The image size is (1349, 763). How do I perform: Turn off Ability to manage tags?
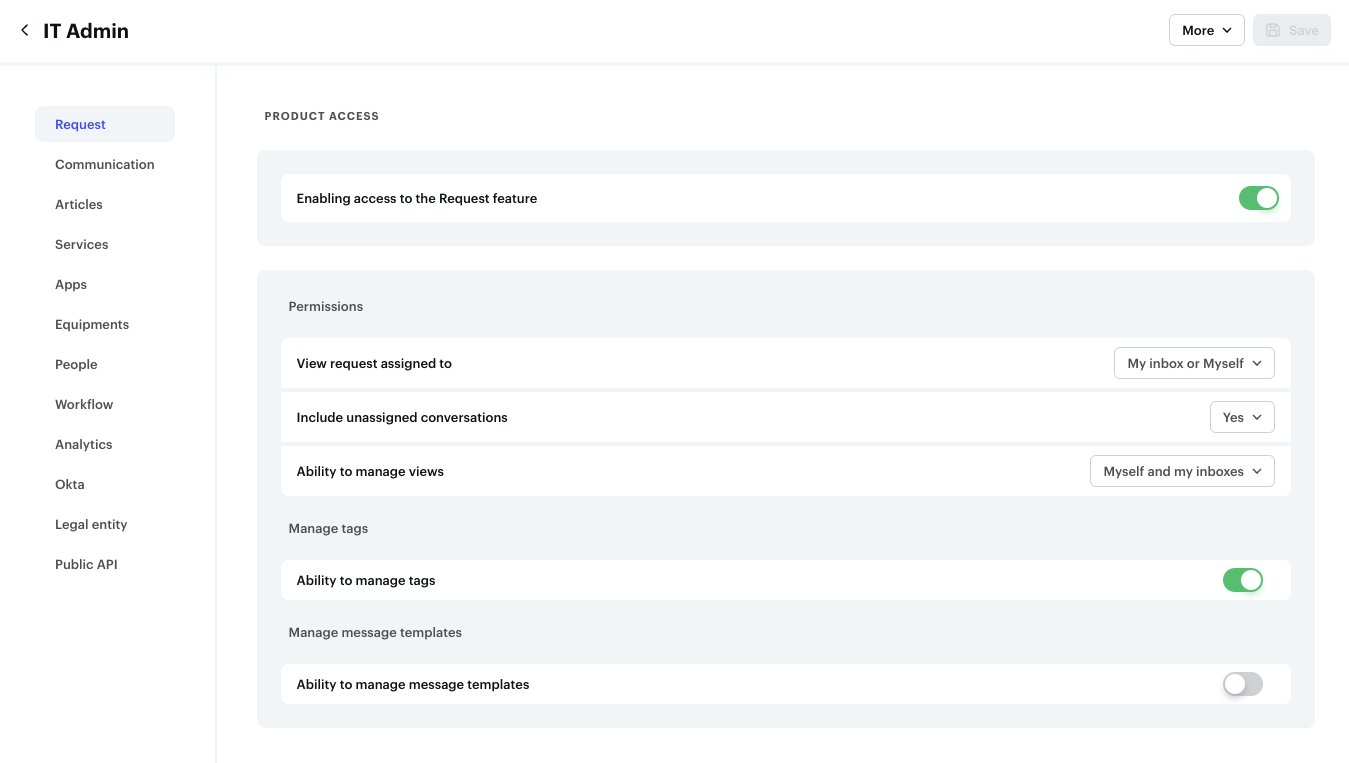coord(1242,580)
